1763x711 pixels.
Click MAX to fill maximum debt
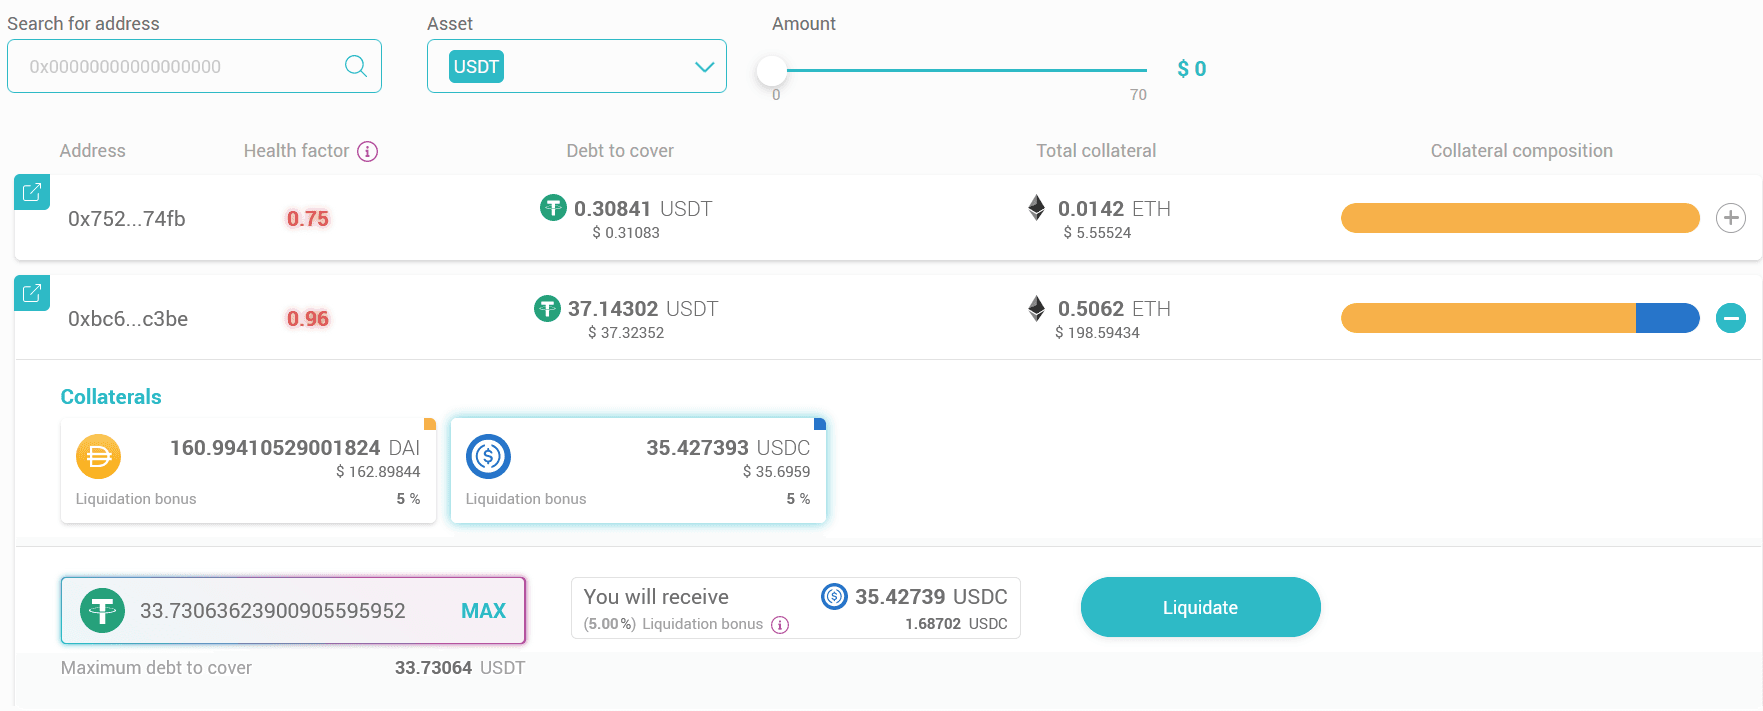coord(483,611)
